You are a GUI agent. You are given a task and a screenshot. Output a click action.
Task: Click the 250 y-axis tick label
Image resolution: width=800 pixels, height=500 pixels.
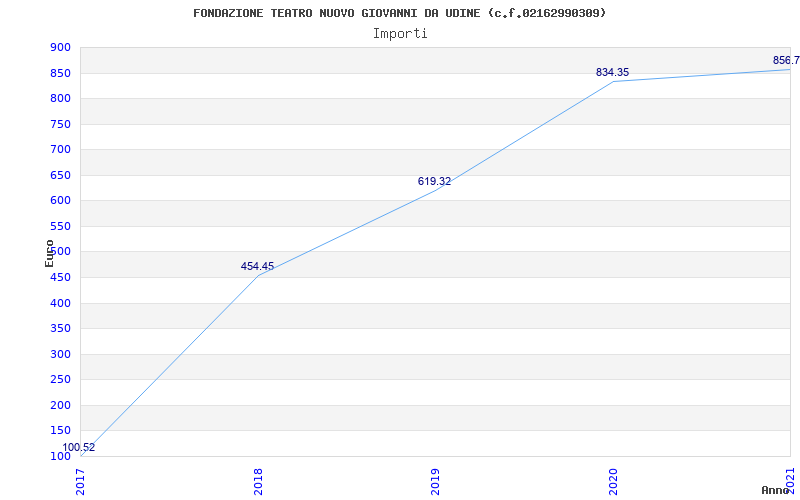[60, 380]
